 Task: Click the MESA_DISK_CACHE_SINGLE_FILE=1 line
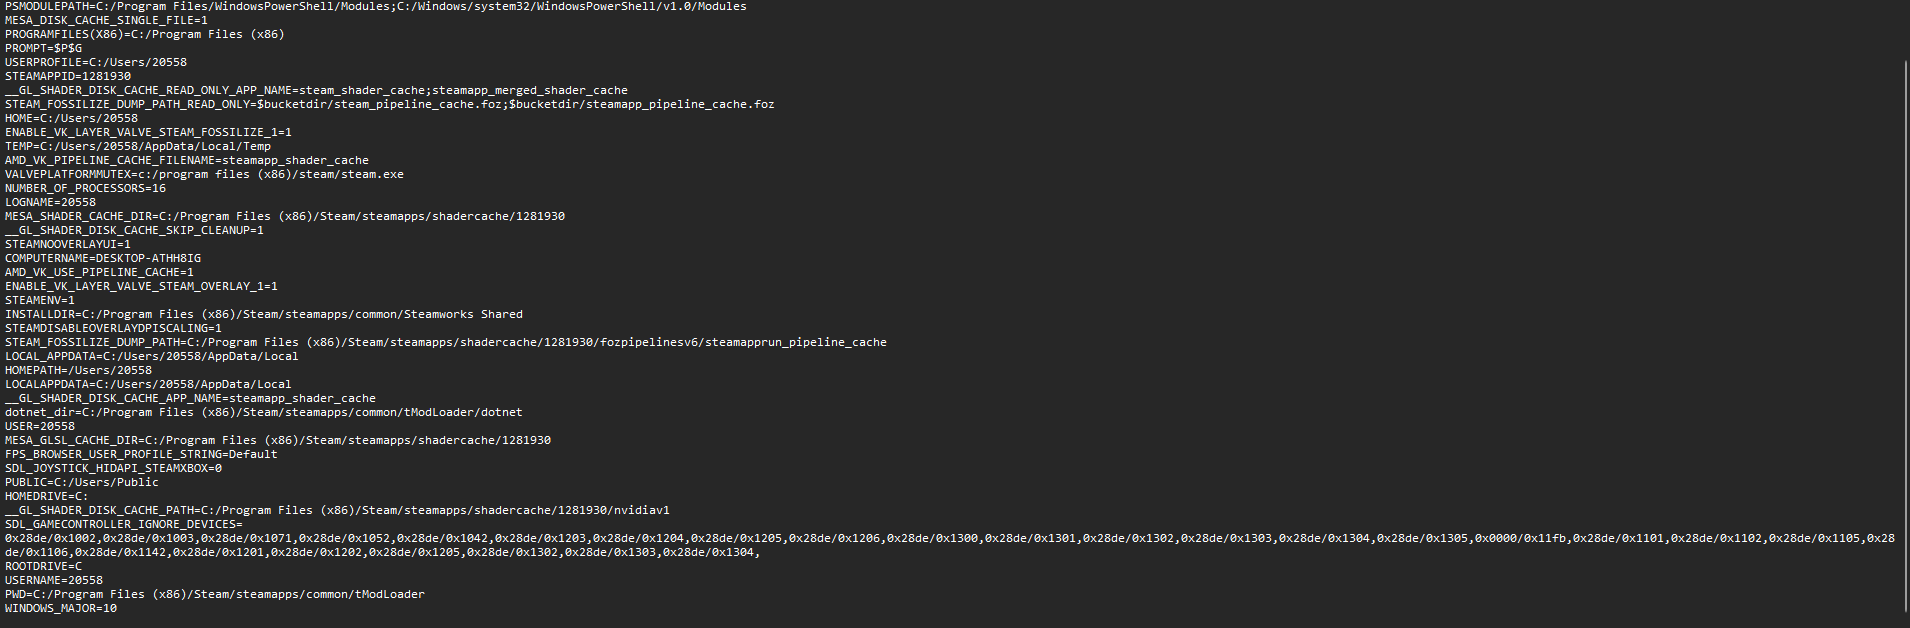click(x=107, y=20)
